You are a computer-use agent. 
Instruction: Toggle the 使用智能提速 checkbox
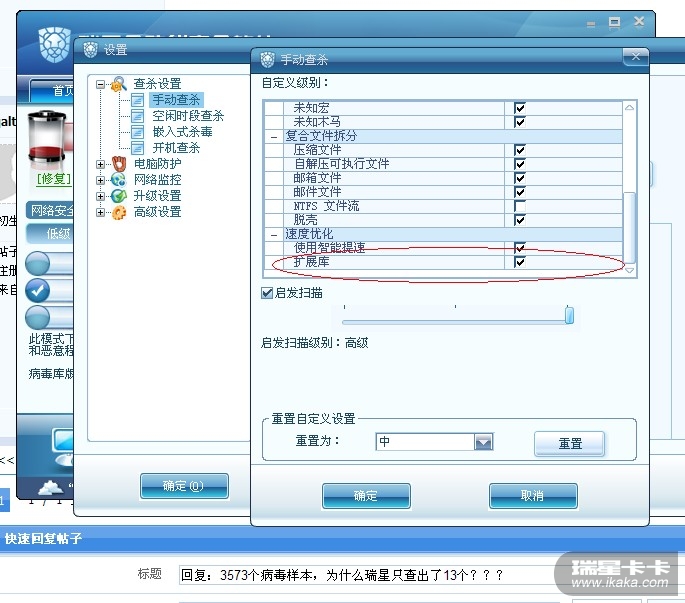tap(520, 248)
